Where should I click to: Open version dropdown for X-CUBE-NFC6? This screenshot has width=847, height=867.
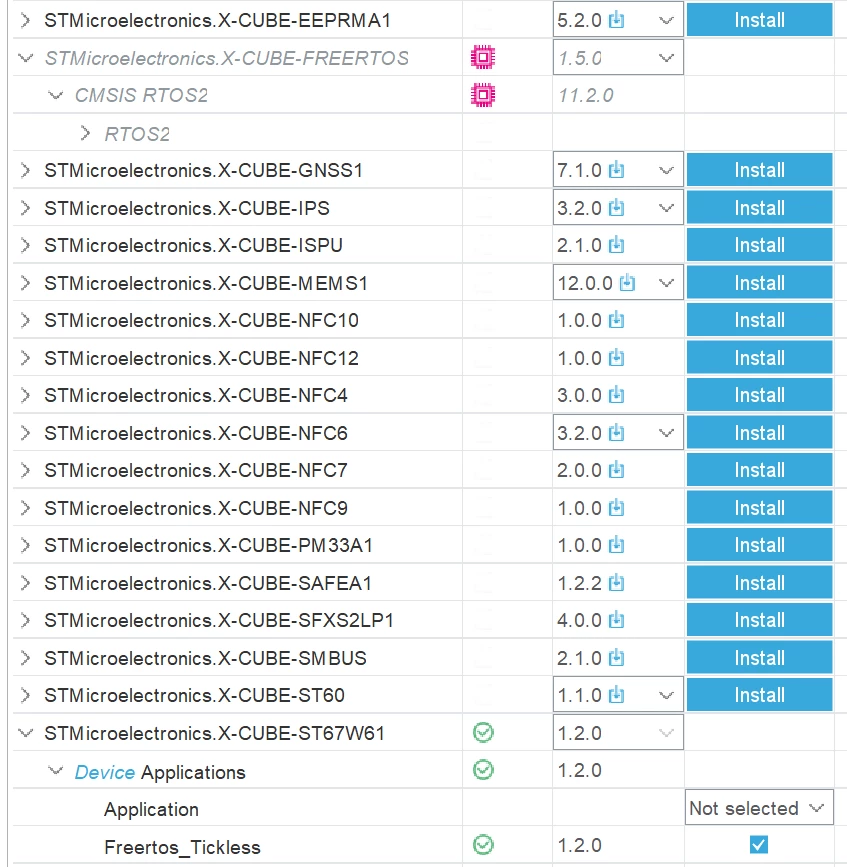(666, 433)
